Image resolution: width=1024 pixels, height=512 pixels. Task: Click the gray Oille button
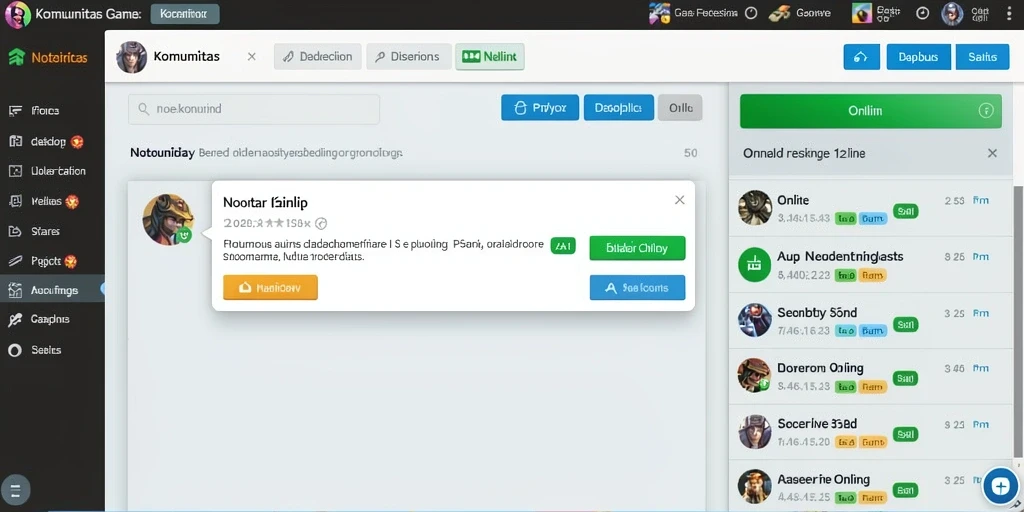click(680, 108)
